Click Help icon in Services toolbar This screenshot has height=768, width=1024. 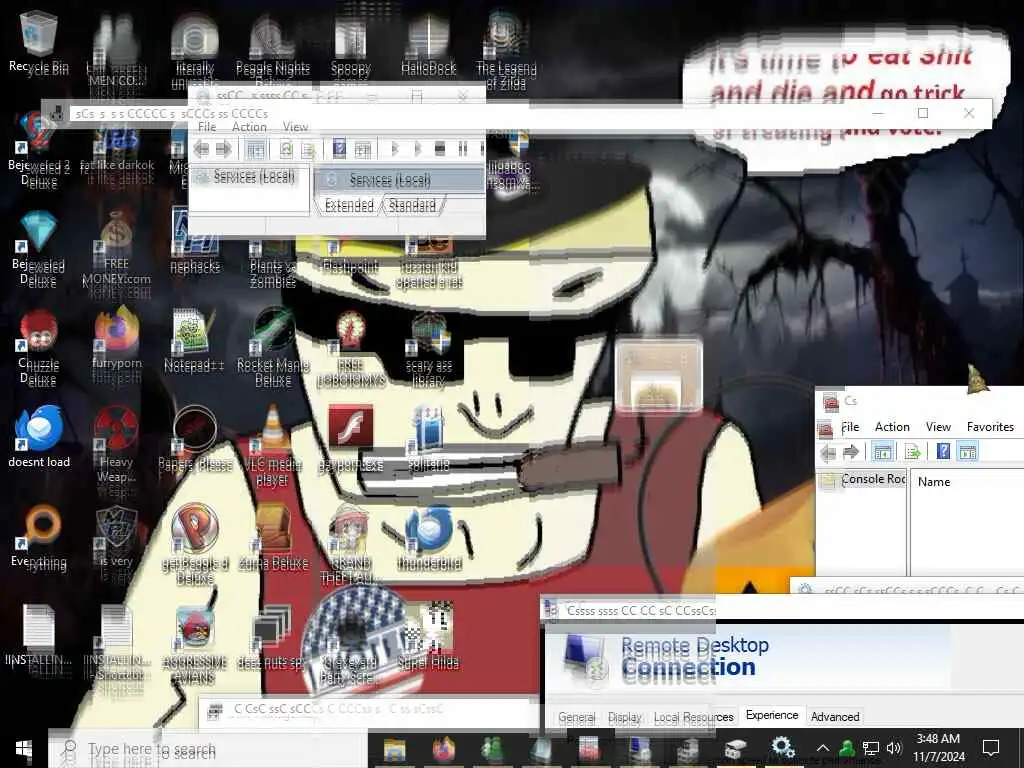coord(339,149)
